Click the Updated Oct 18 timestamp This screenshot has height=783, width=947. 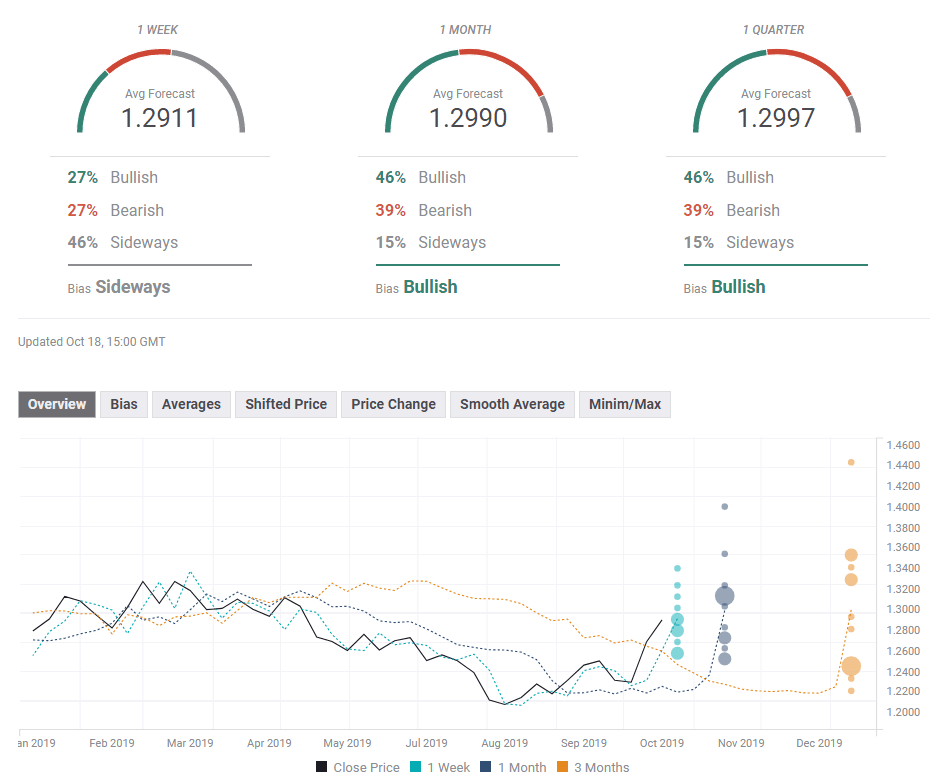point(92,341)
